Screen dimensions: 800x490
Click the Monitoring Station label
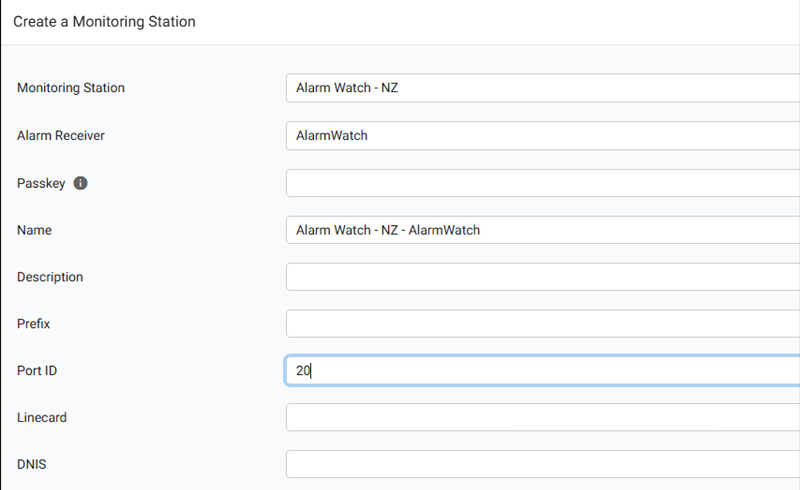pos(71,88)
